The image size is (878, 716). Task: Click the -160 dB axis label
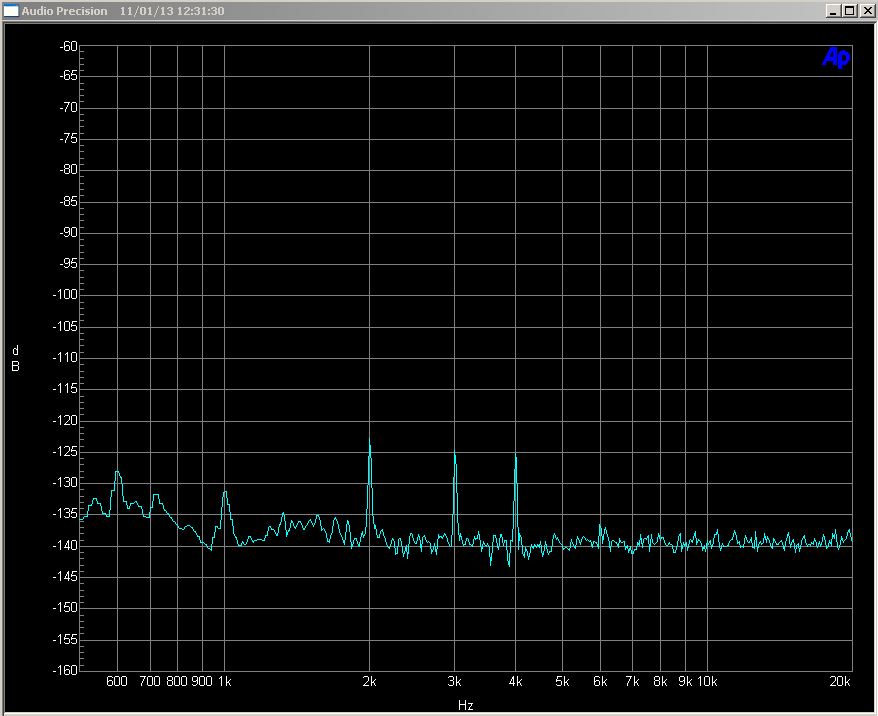[x=65, y=670]
